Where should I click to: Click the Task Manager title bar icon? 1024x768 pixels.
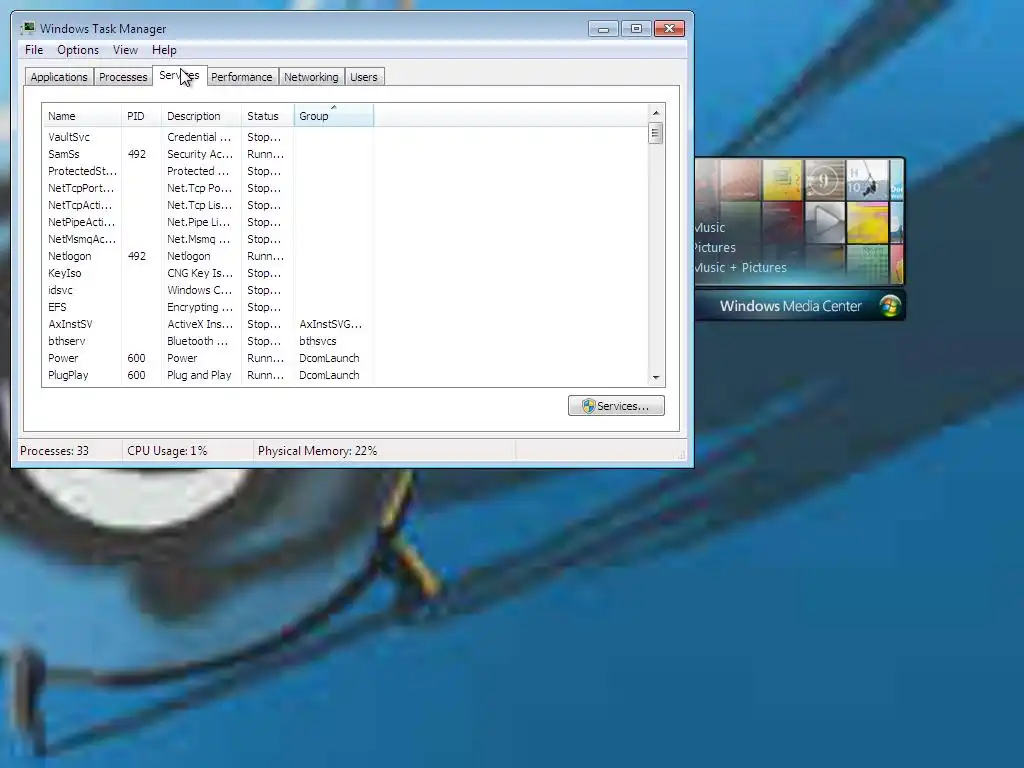28,28
